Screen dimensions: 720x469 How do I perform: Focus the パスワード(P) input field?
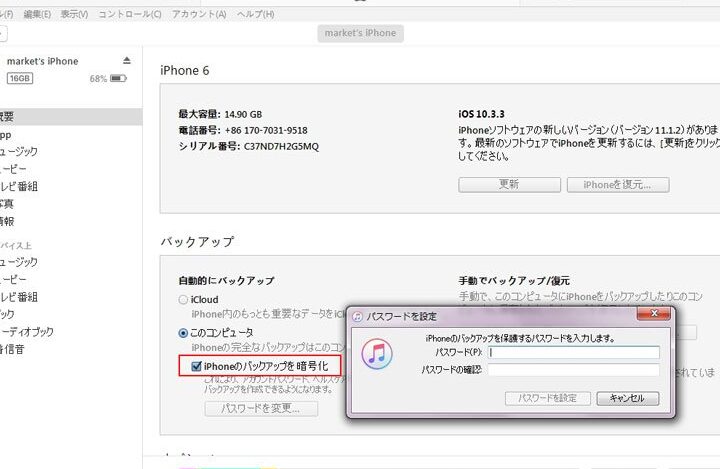[x=574, y=352]
